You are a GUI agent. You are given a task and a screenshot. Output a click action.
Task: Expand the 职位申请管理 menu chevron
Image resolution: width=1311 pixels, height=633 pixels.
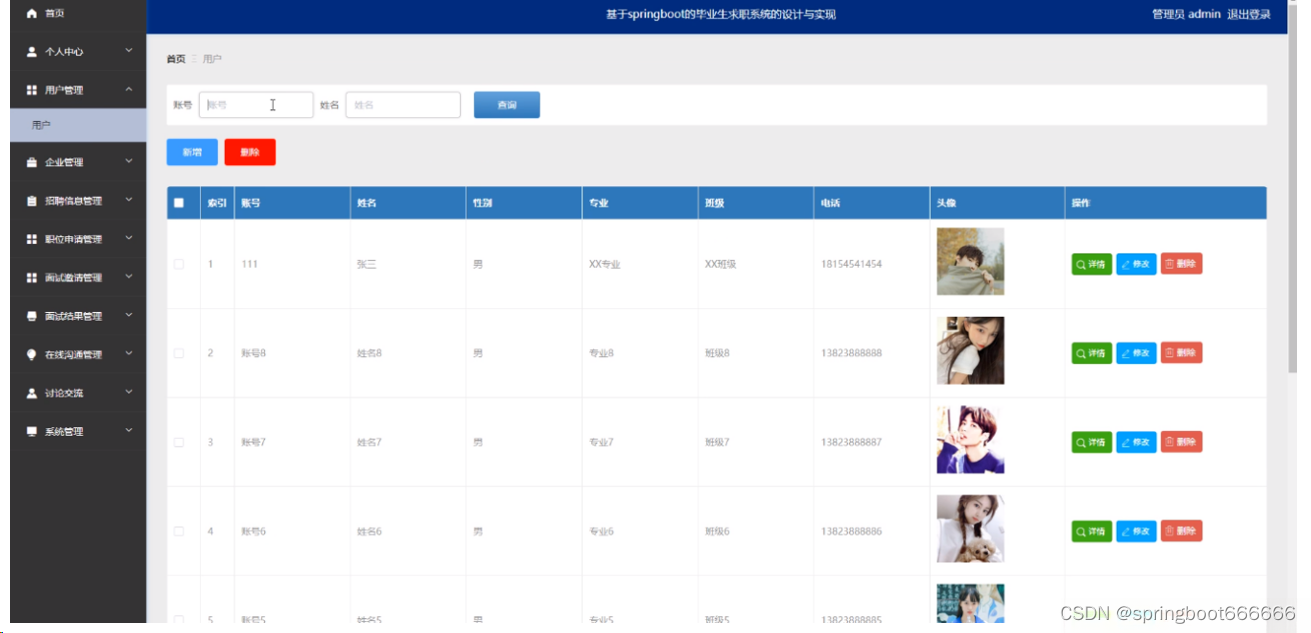tap(129, 238)
